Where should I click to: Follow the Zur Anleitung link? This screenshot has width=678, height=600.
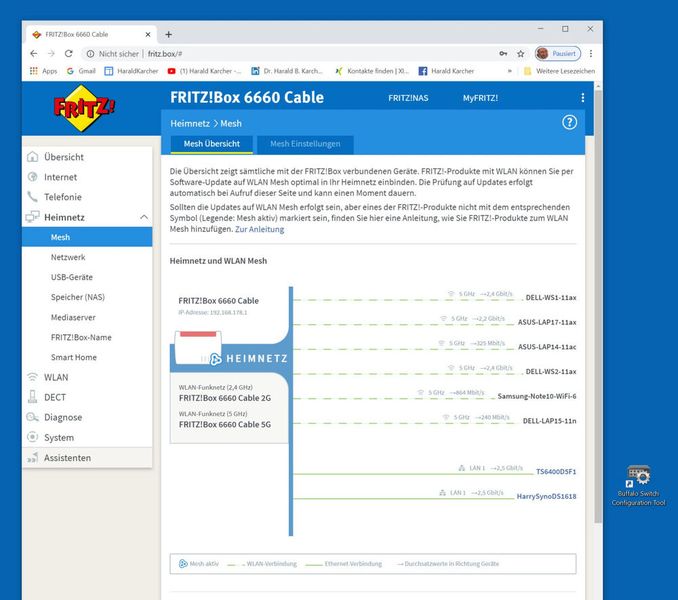(259, 229)
